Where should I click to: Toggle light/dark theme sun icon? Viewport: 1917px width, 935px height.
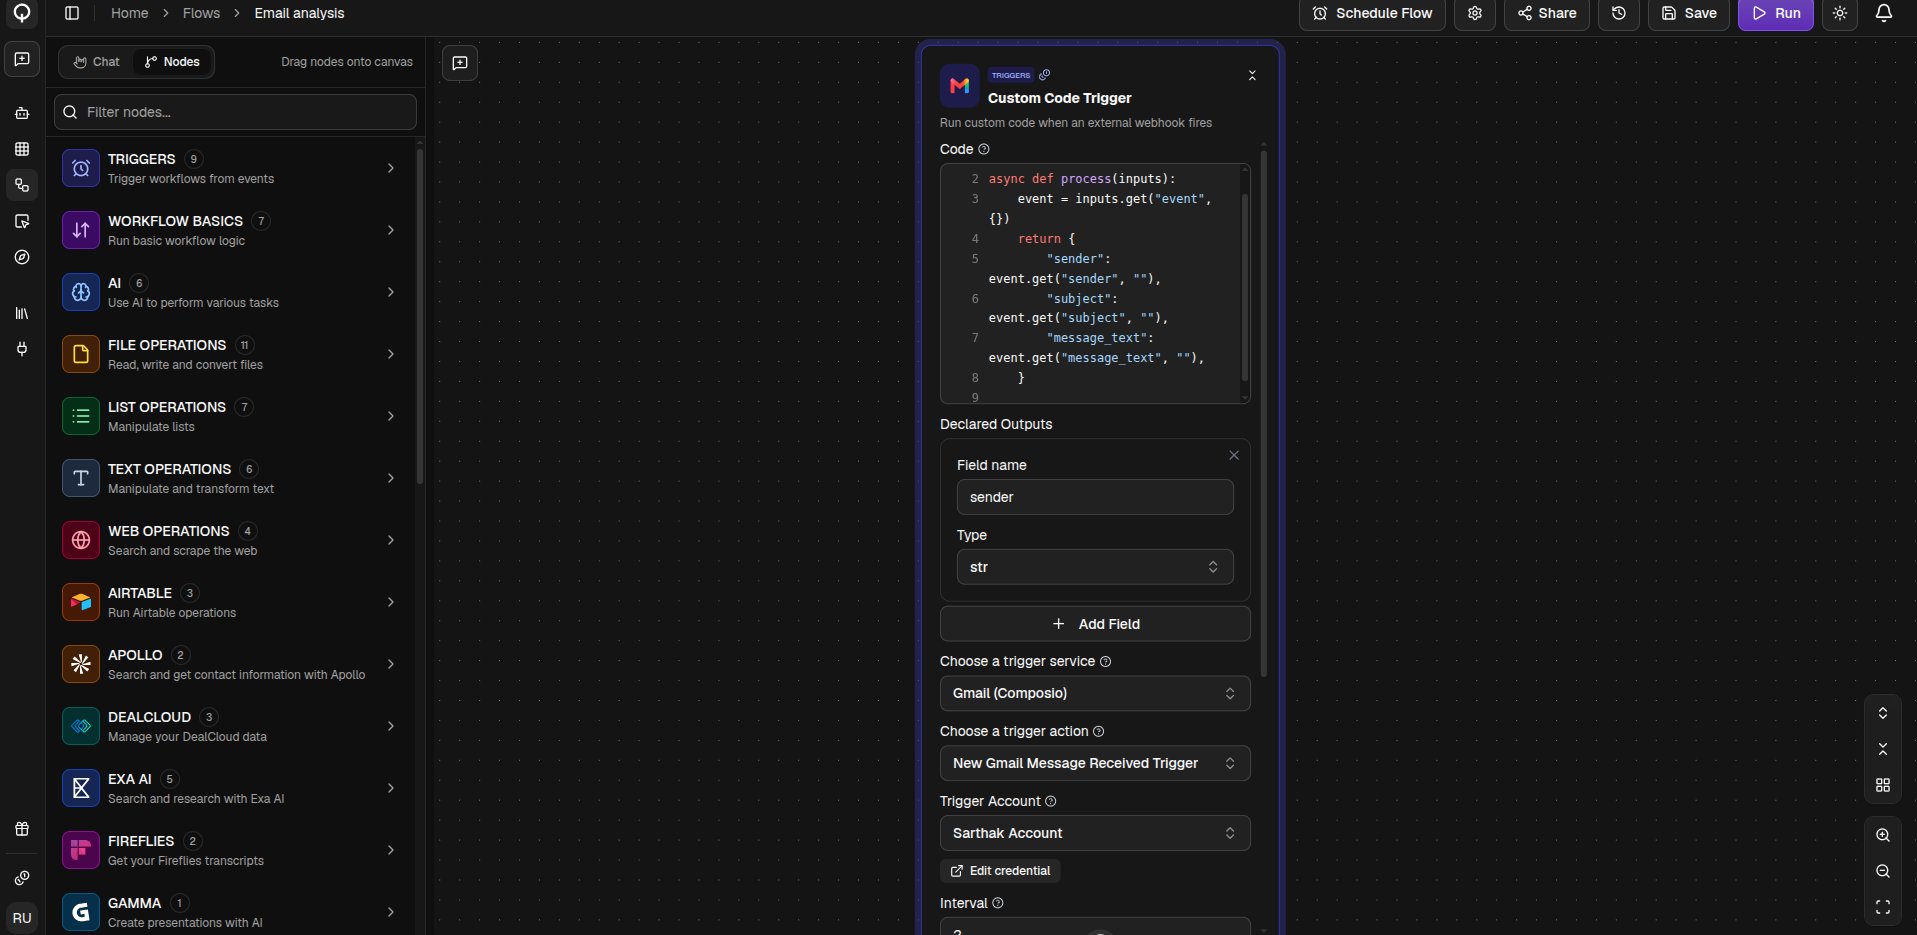click(1840, 13)
